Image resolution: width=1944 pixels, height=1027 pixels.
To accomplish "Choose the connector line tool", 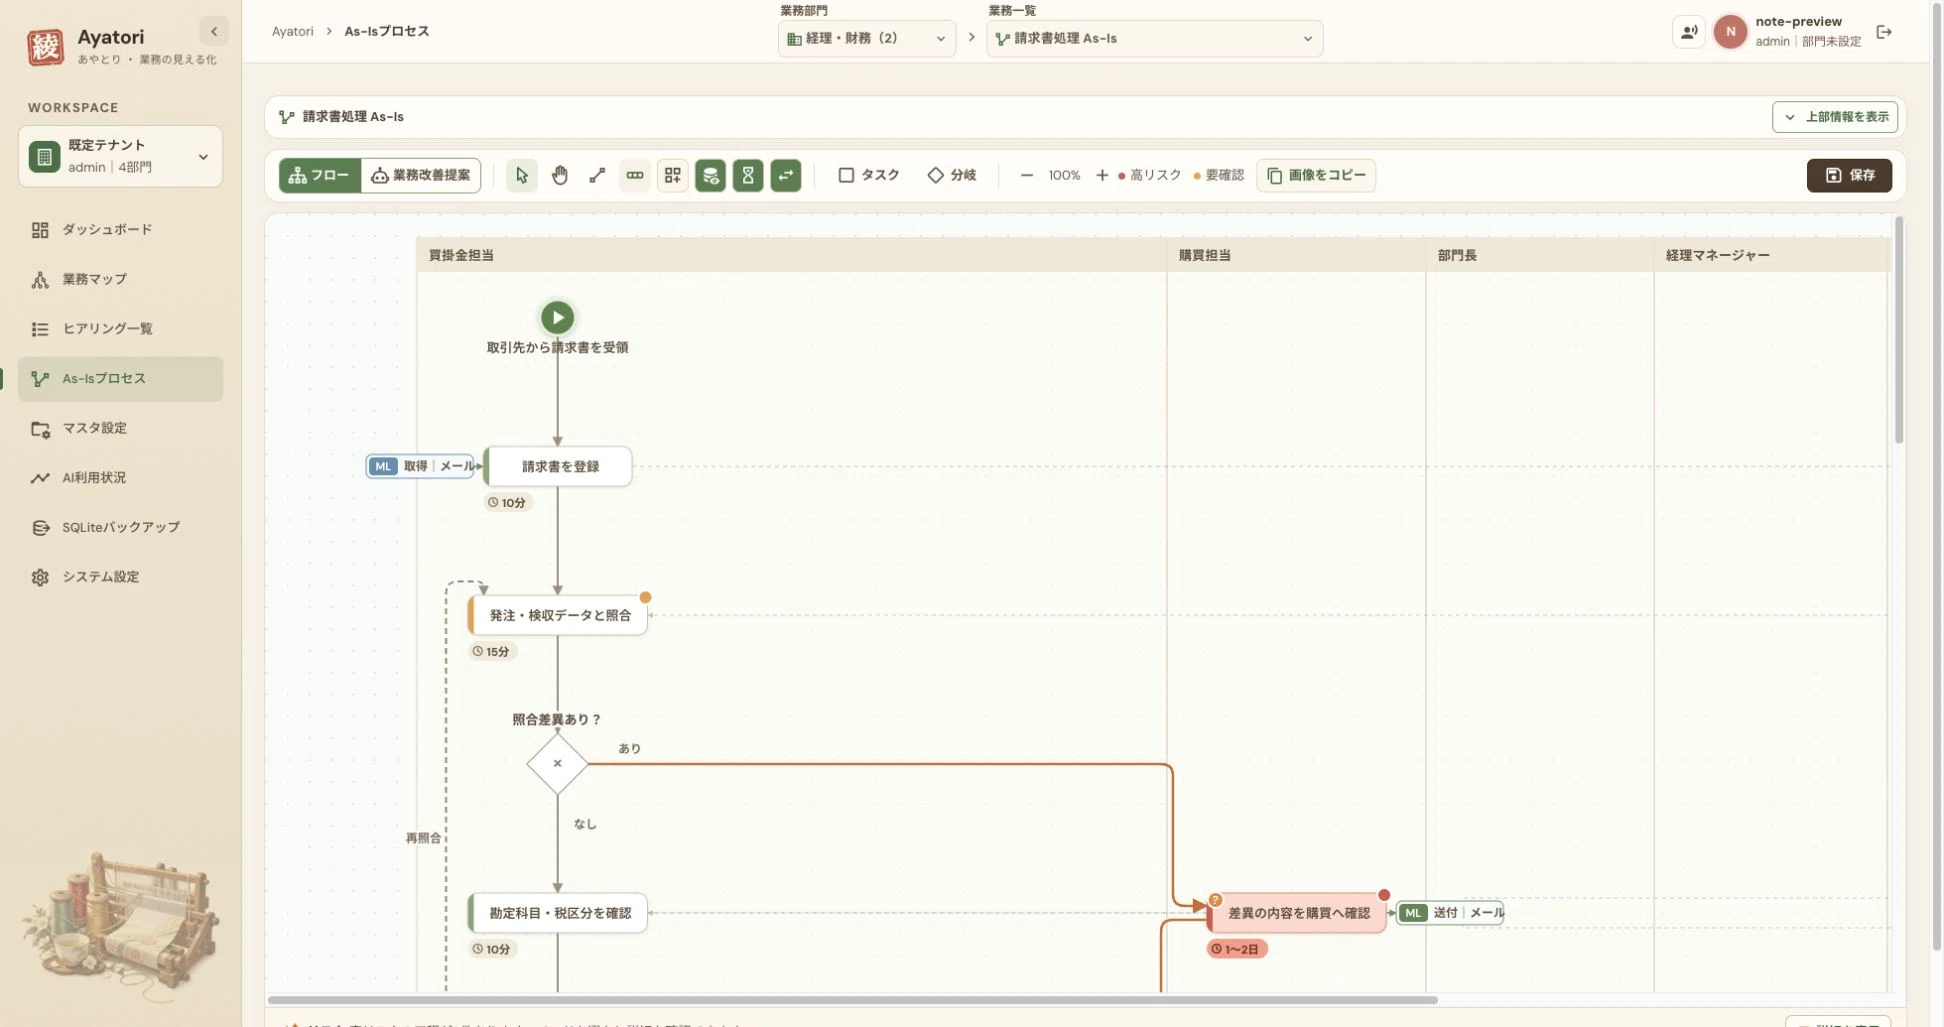I will [597, 175].
